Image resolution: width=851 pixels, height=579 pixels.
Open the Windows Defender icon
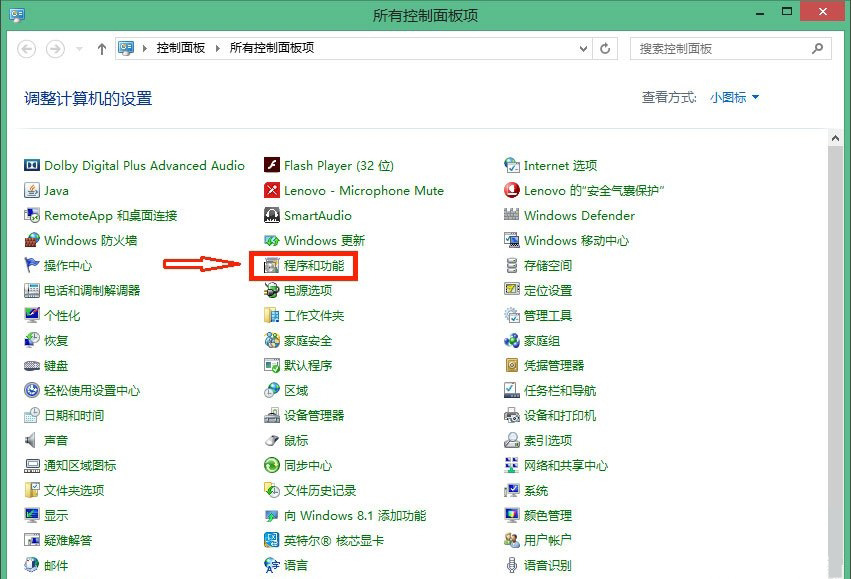[x=512, y=215]
